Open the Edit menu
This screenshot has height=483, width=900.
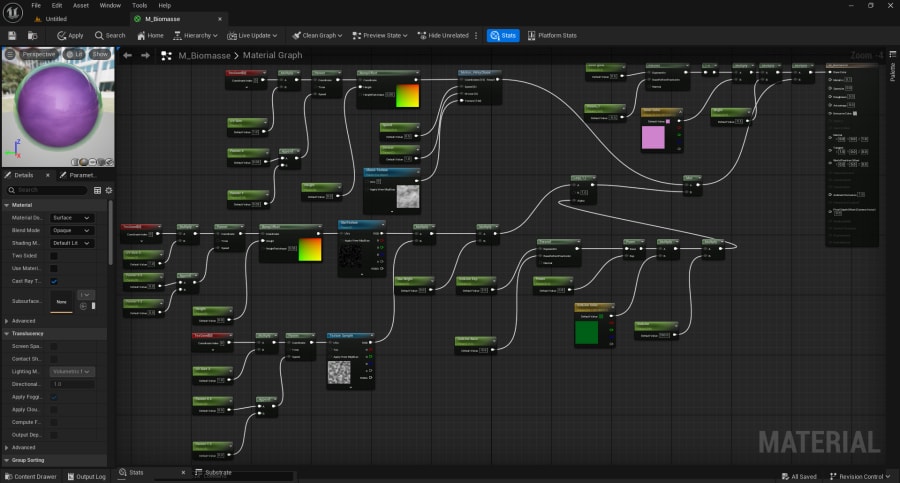coord(57,5)
